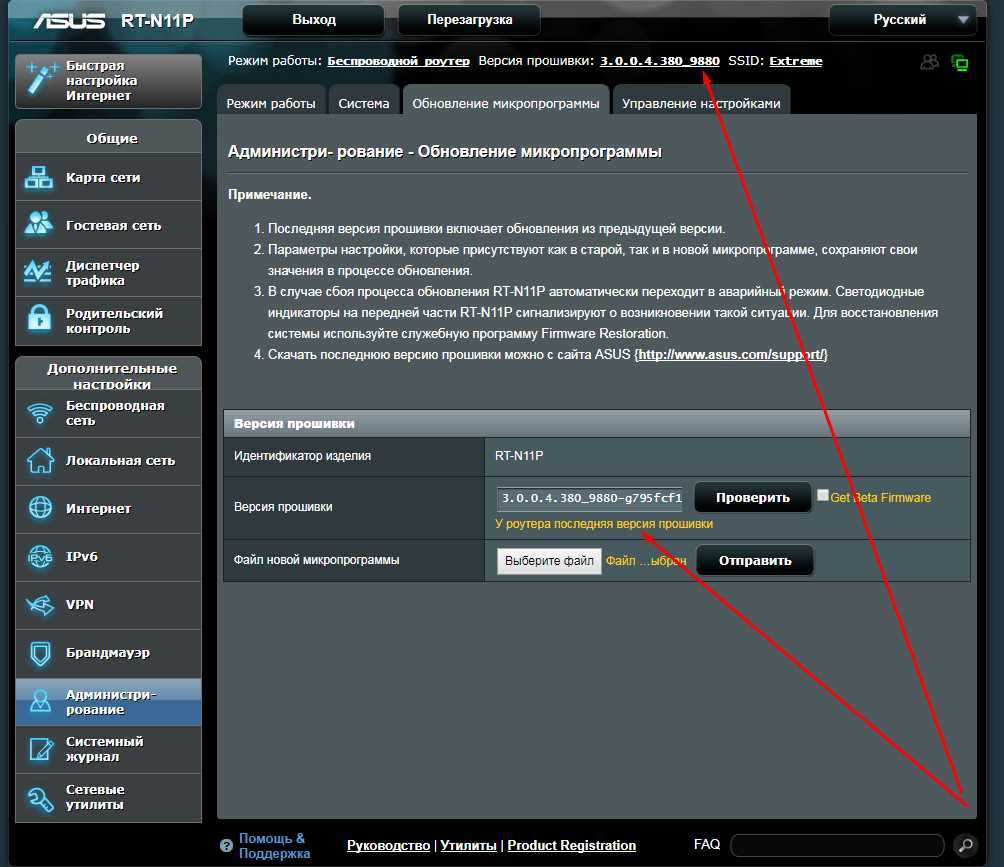Click the Файл новой микропрограммы label

coord(316,560)
